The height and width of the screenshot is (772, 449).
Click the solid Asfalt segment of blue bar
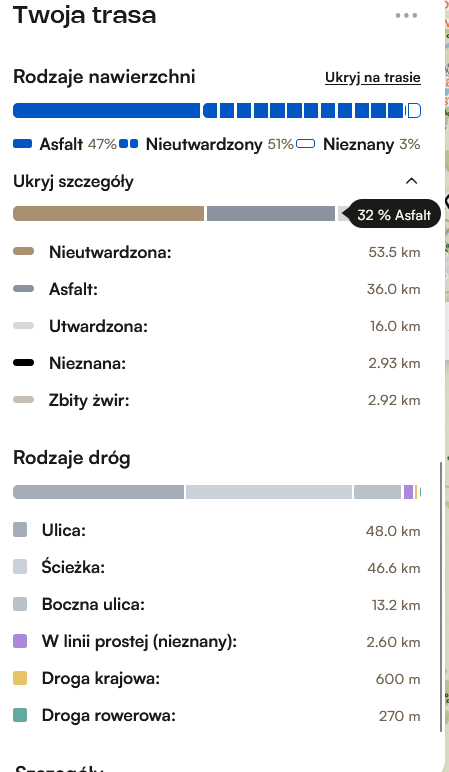click(106, 110)
